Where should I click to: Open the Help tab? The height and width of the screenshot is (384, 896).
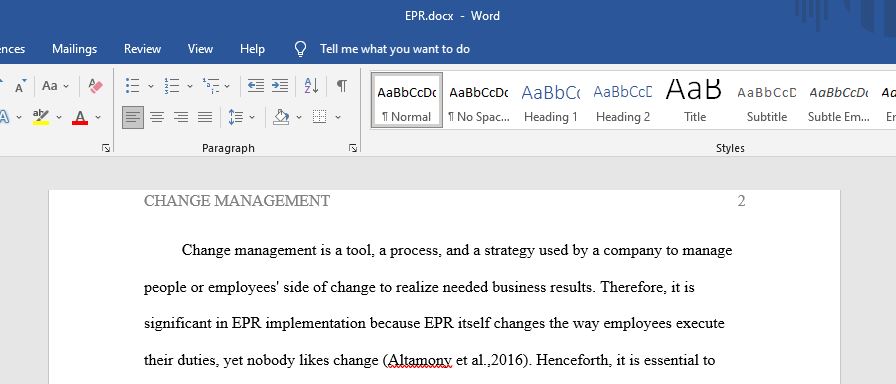pyautogui.click(x=252, y=49)
